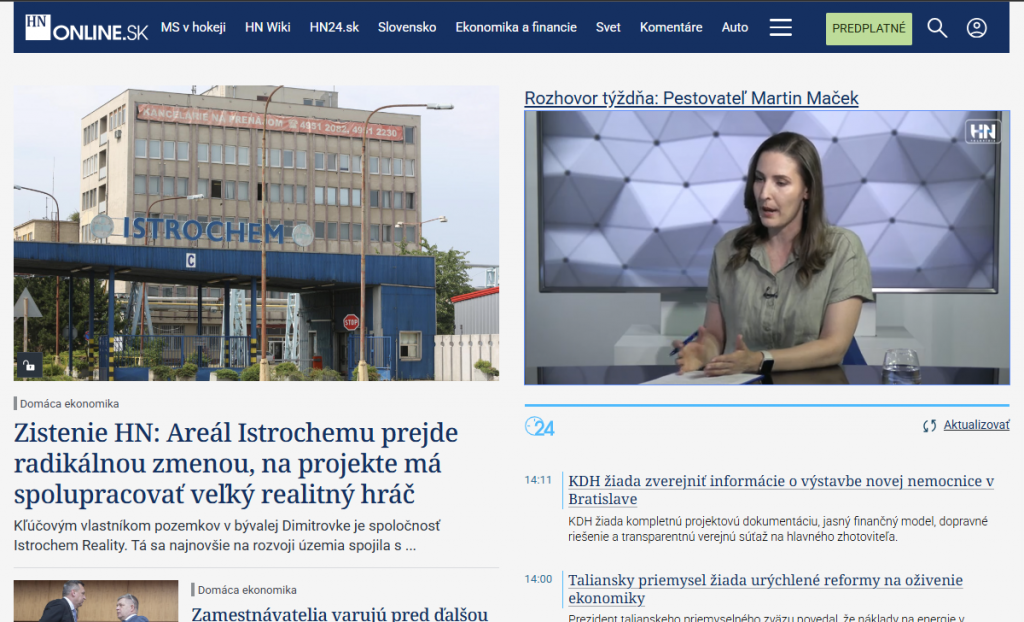Open the hamburger menu icon
This screenshot has height=622, width=1024.
780,27
